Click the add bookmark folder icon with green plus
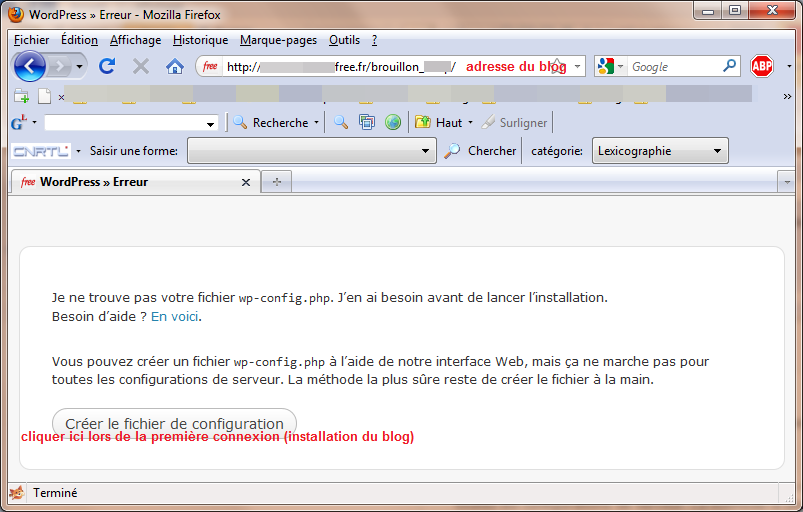Image resolution: width=803 pixels, height=512 pixels. (x=21, y=96)
